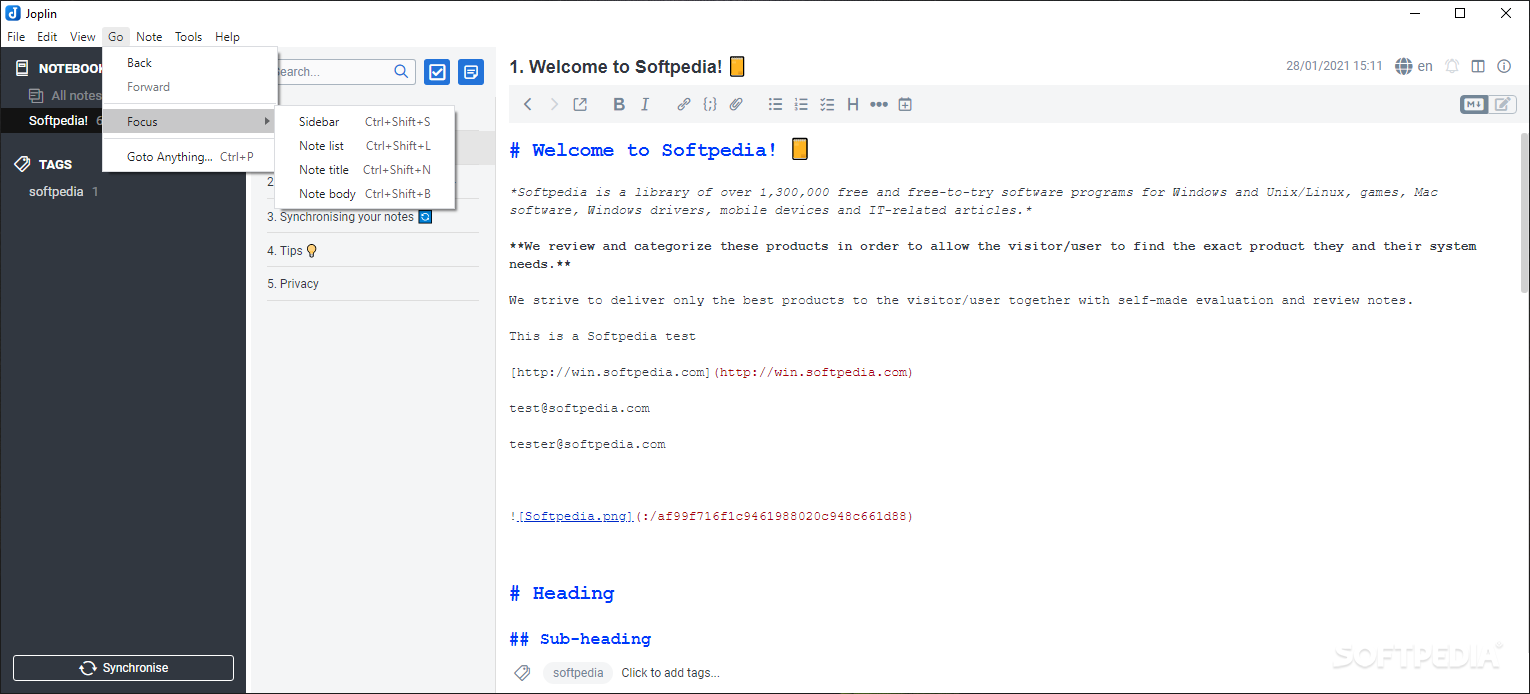Select the softpedia tag in the sidebar
This screenshot has height=694, width=1530.
click(x=56, y=191)
